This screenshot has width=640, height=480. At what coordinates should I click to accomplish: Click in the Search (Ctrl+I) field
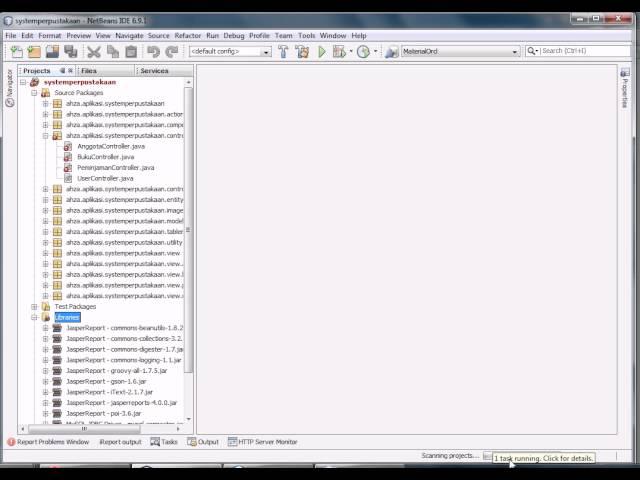click(x=584, y=51)
